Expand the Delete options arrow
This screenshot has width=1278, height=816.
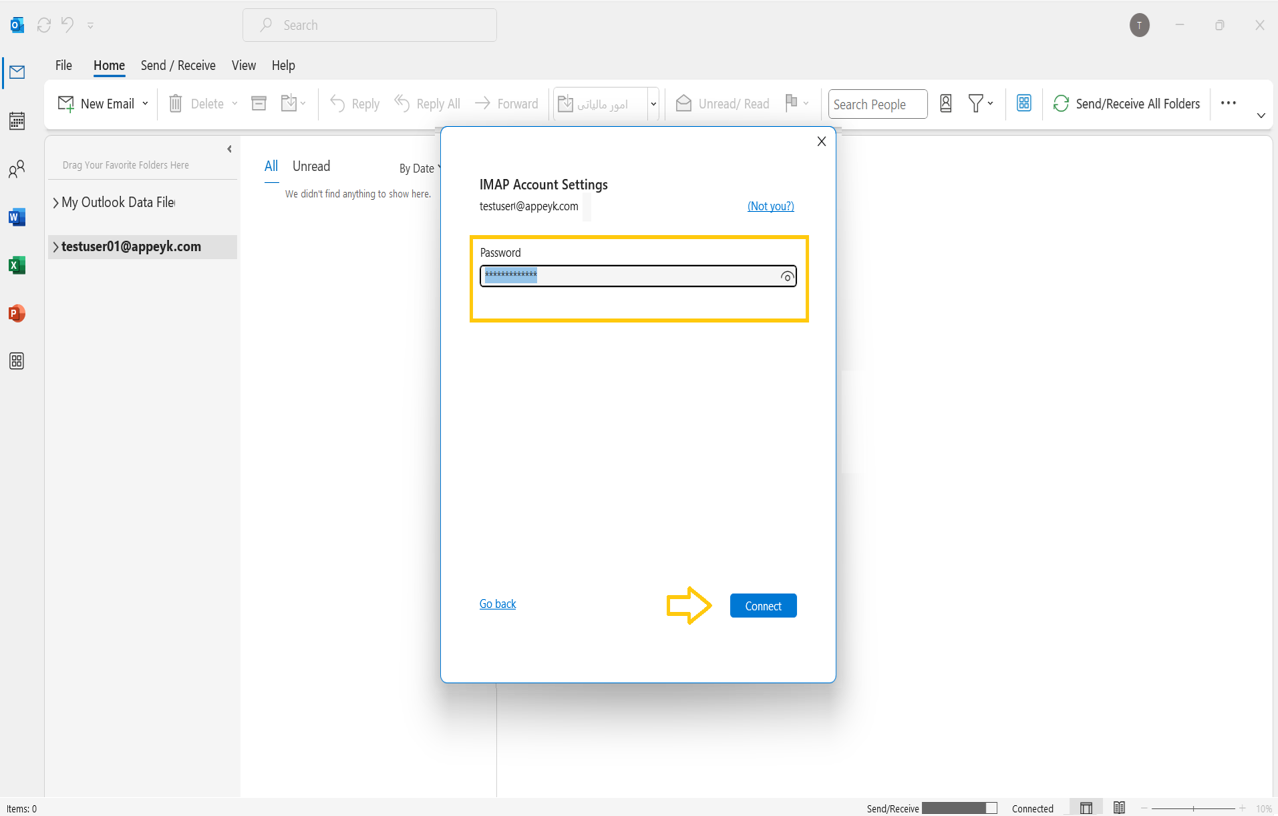235,104
